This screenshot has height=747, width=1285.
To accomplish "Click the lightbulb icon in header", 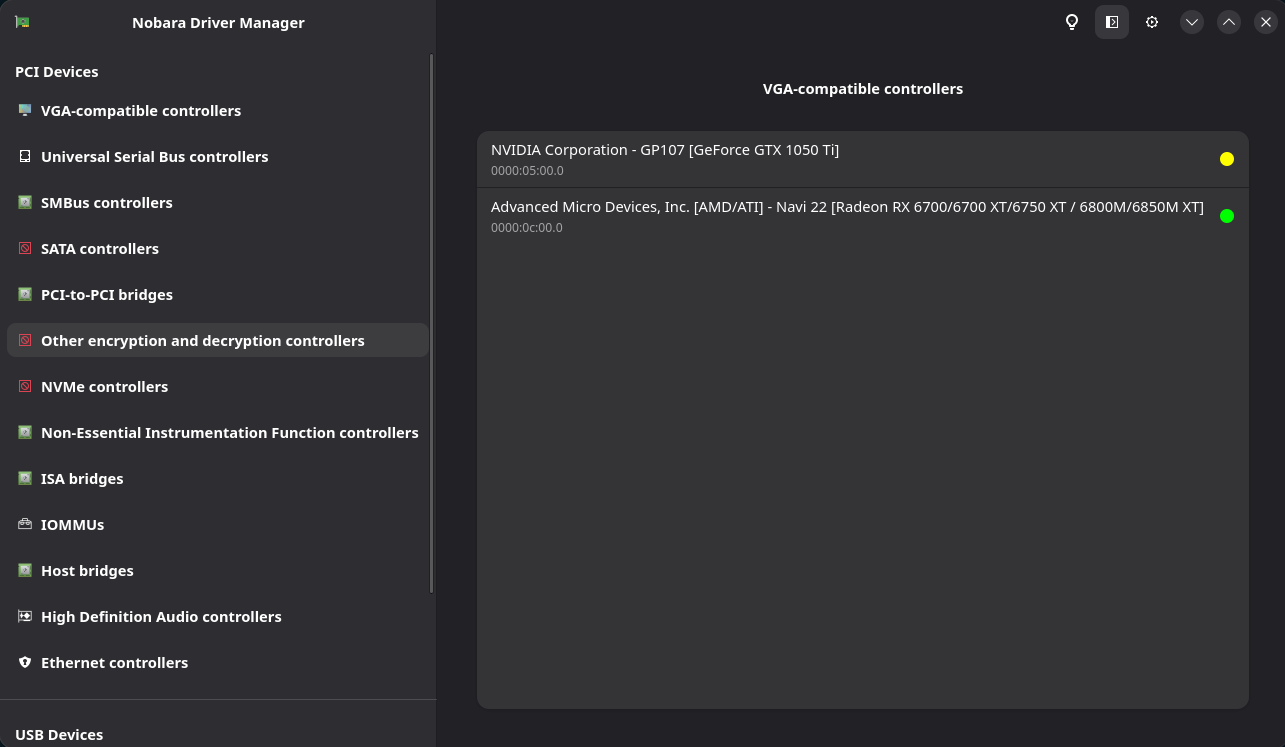I will [x=1072, y=22].
